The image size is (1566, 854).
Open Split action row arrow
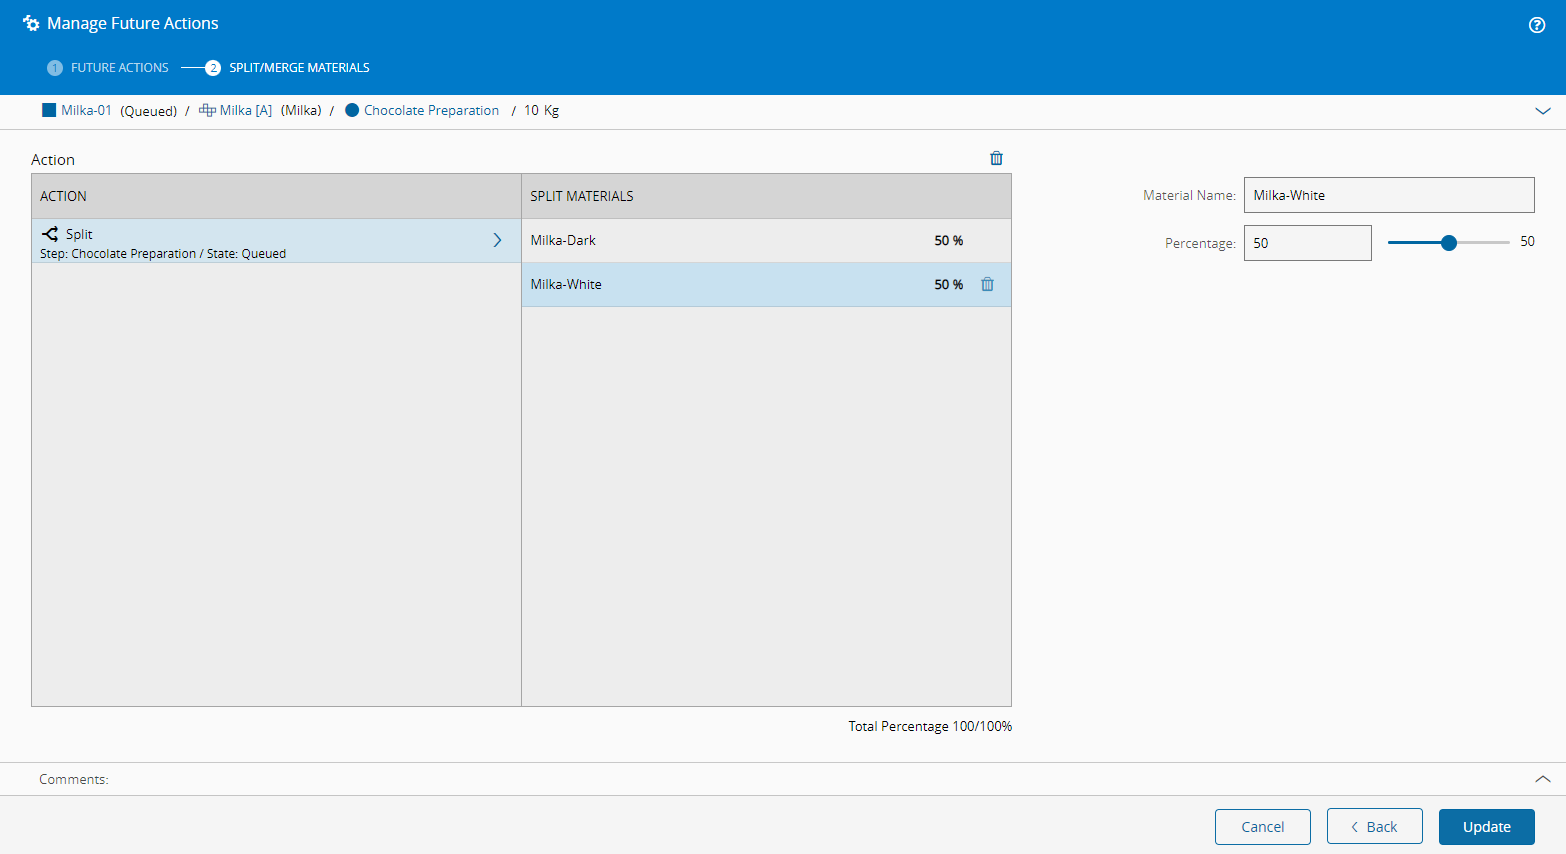click(497, 240)
